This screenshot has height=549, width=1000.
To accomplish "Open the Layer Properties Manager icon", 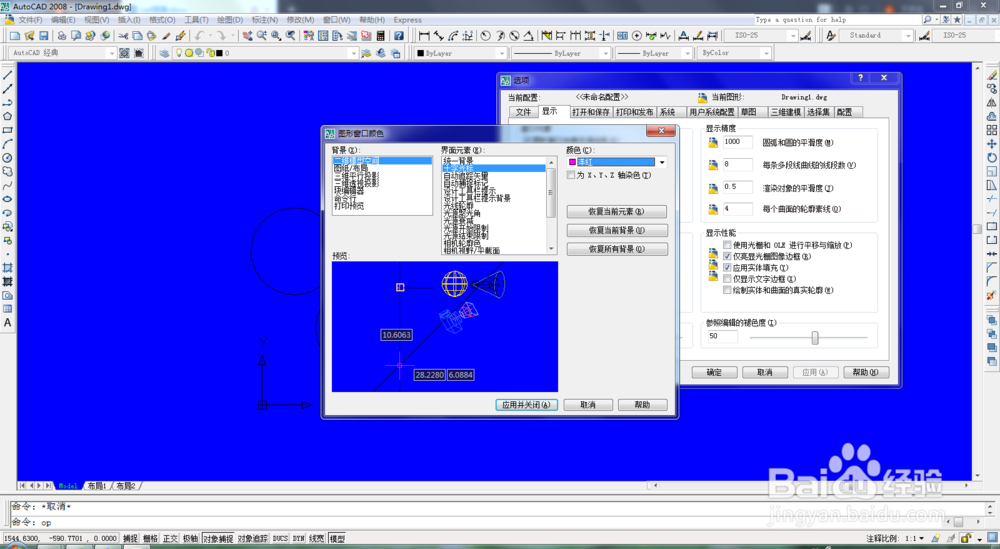I will 164,53.
